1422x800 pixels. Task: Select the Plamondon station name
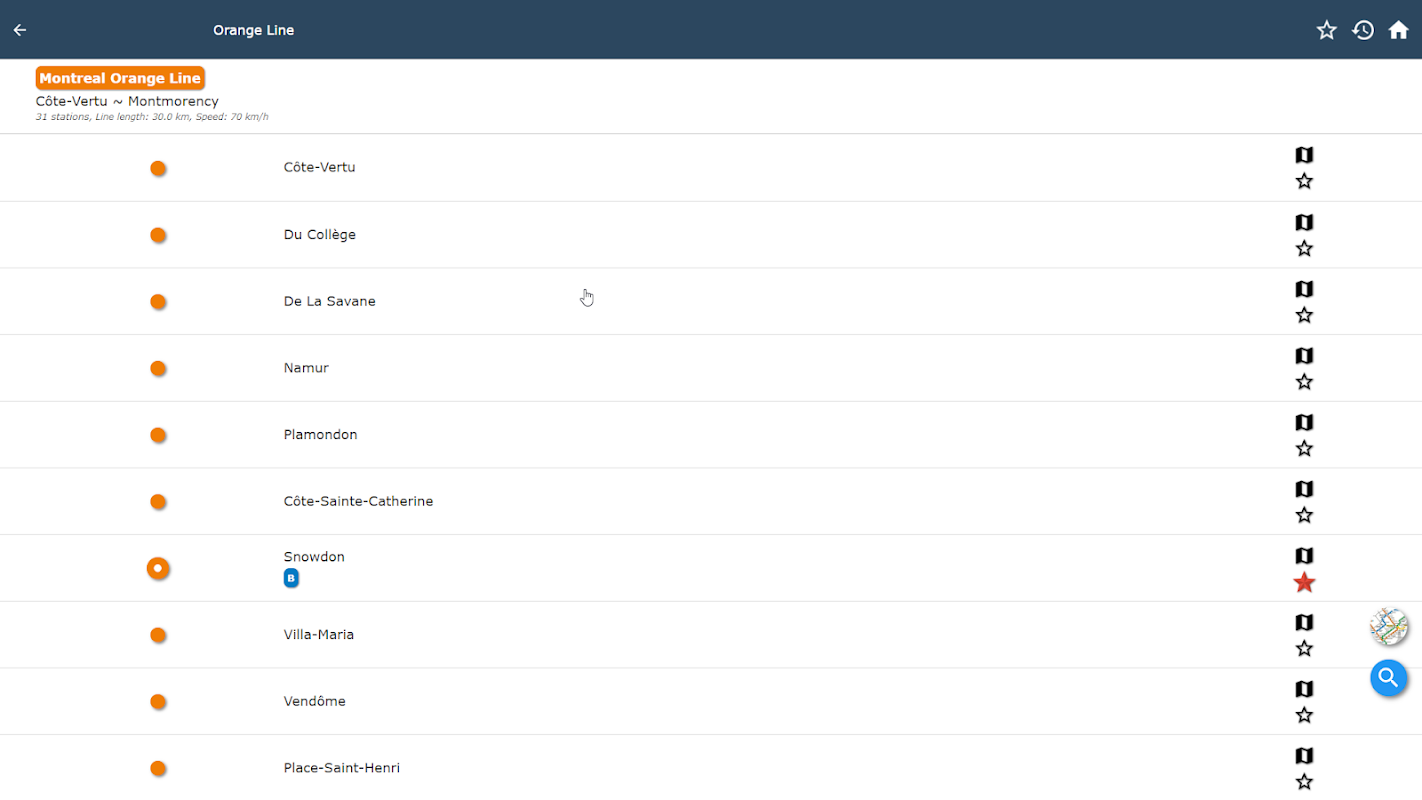click(320, 434)
